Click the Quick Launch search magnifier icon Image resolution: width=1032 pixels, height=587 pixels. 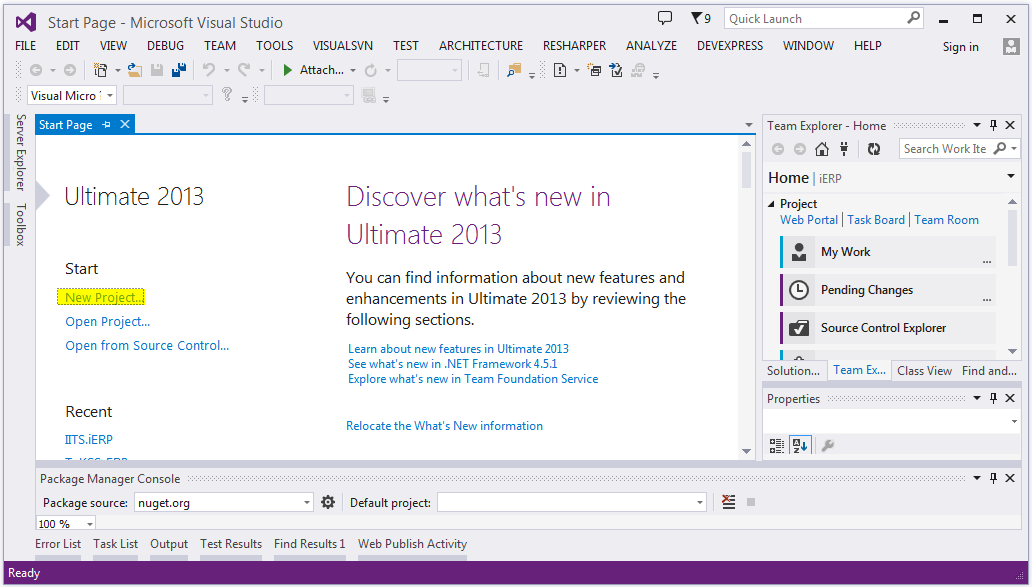(914, 18)
